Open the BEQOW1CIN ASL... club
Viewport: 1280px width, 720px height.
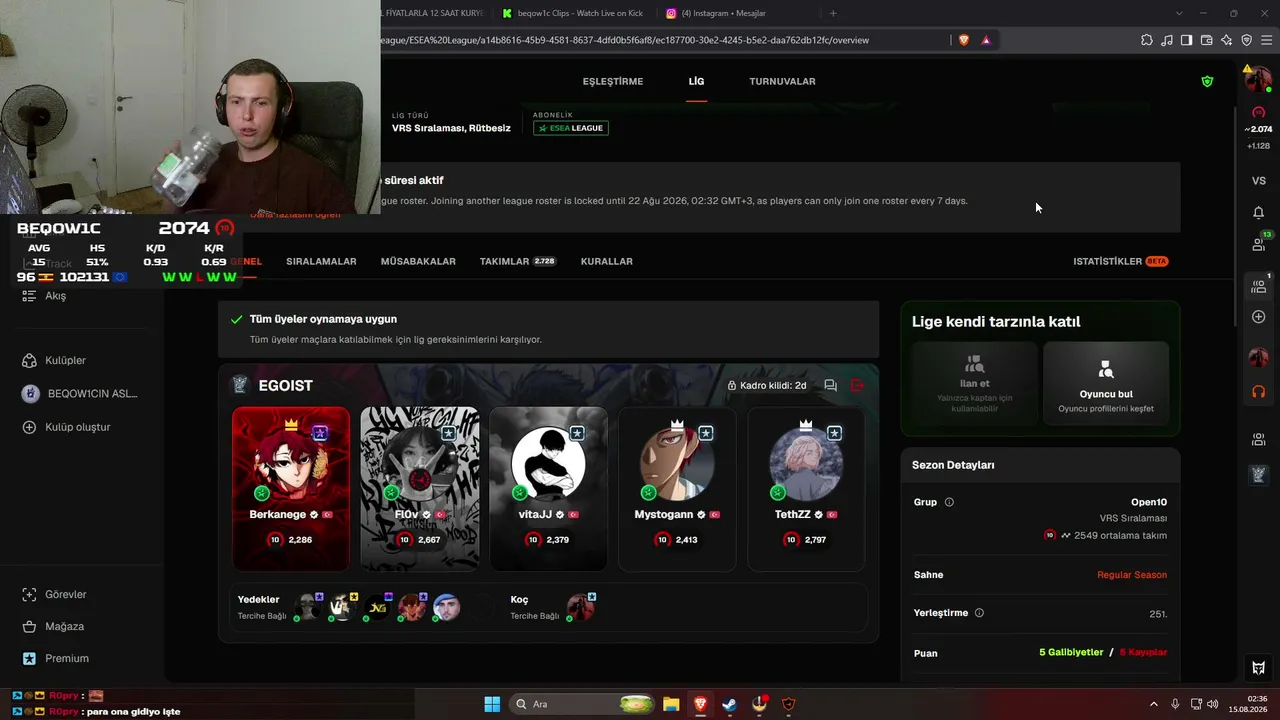(x=80, y=394)
